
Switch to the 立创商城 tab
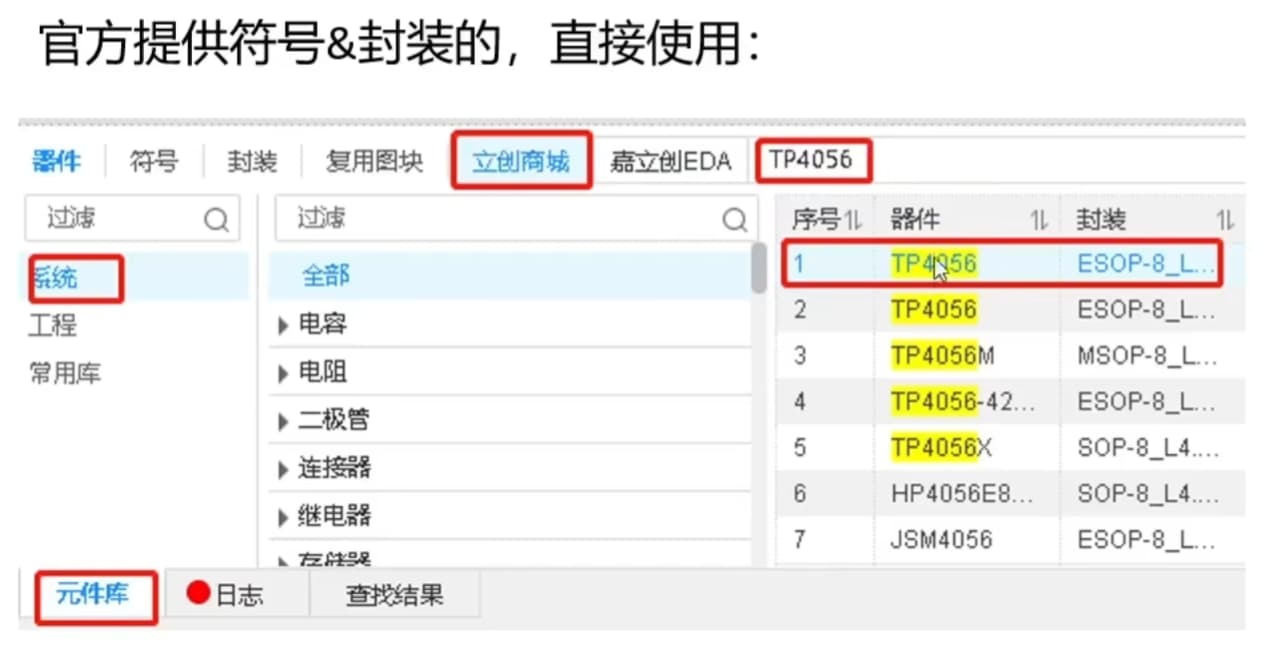520,161
